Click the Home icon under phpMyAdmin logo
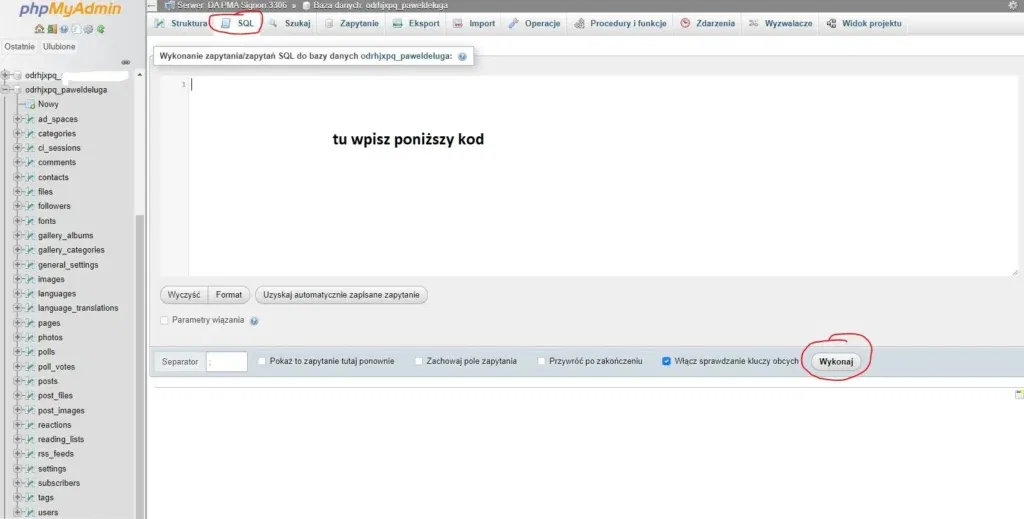 click(39, 29)
